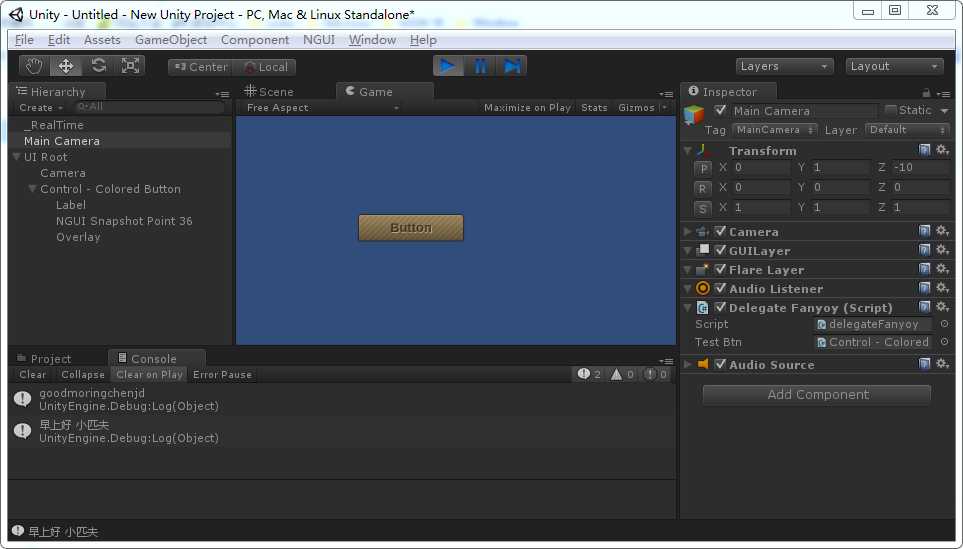
Task: Open Transform component gear settings
Action: 942,149
